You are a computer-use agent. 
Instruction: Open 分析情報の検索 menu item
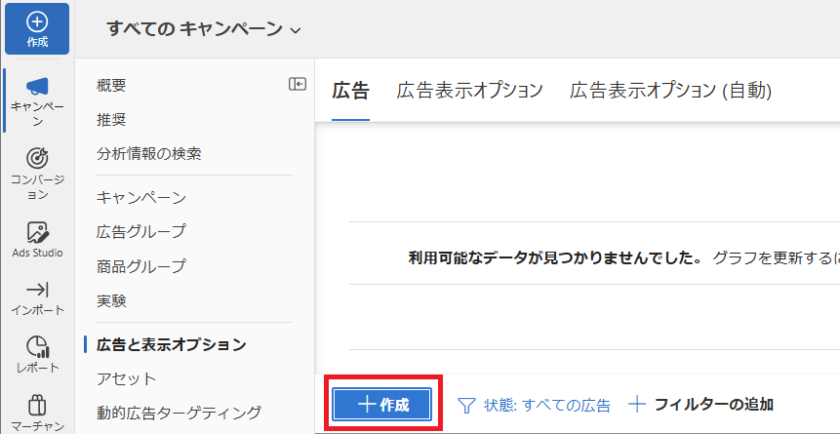coord(149,154)
